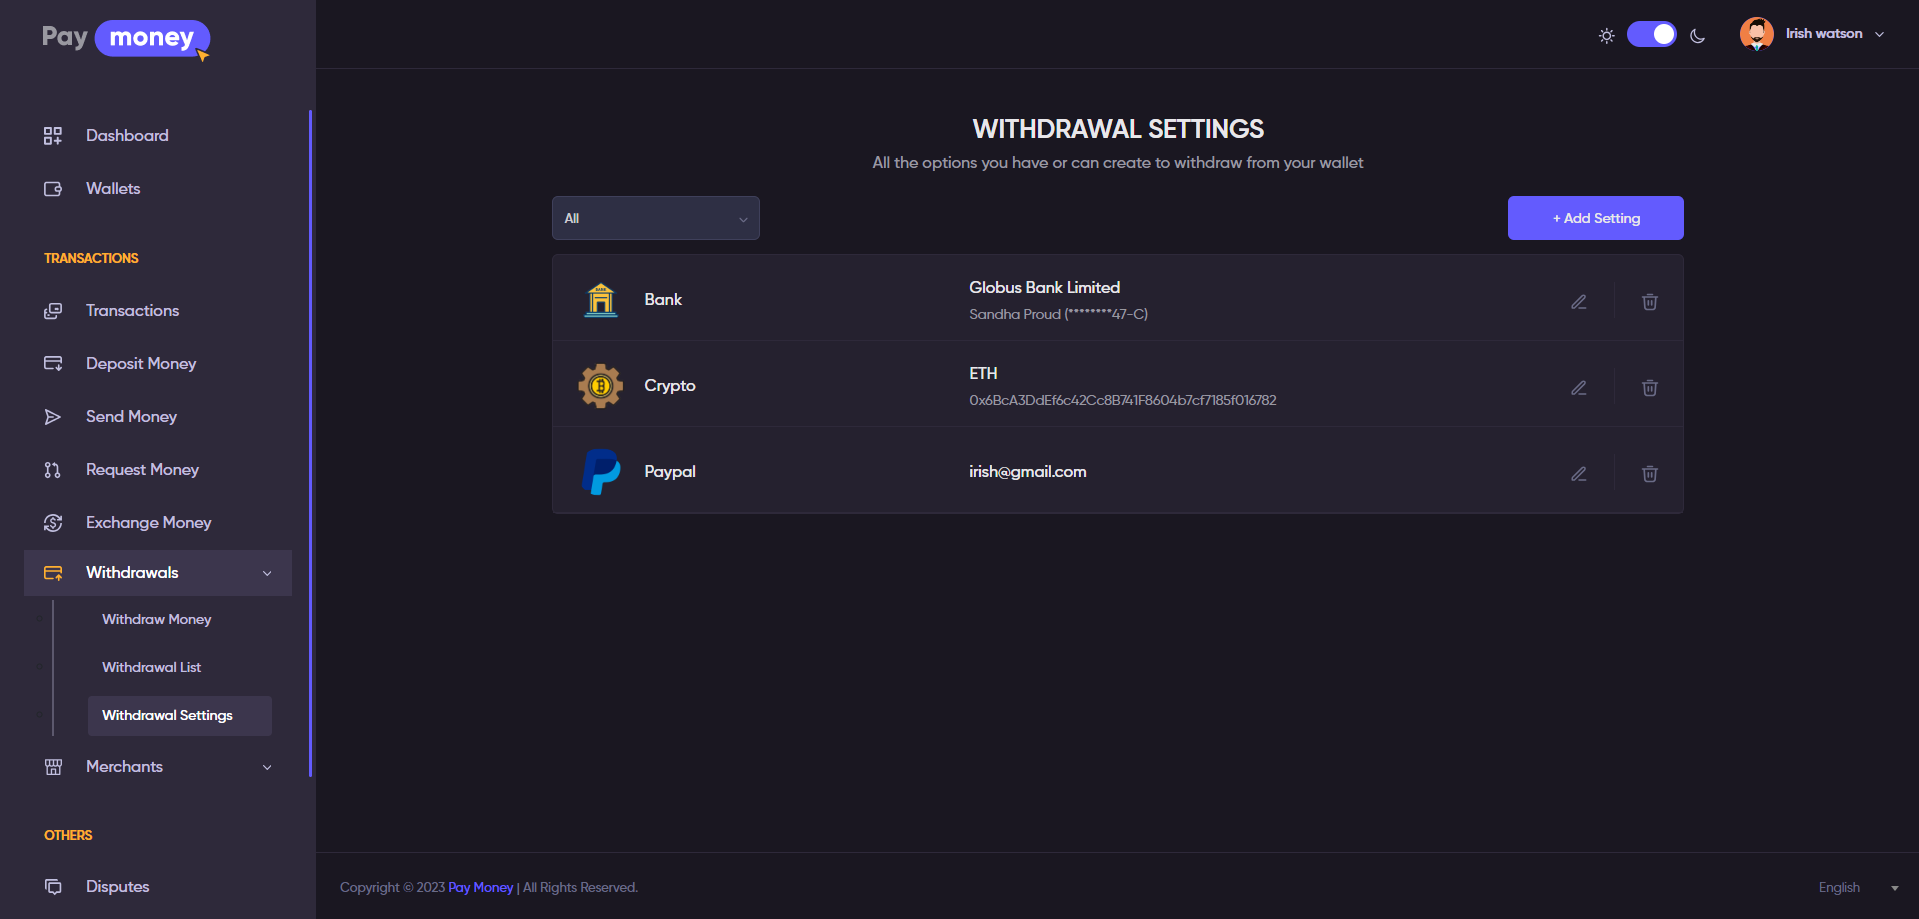Delete the Bank withdrawal setting
Image resolution: width=1919 pixels, height=919 pixels.
(1650, 302)
